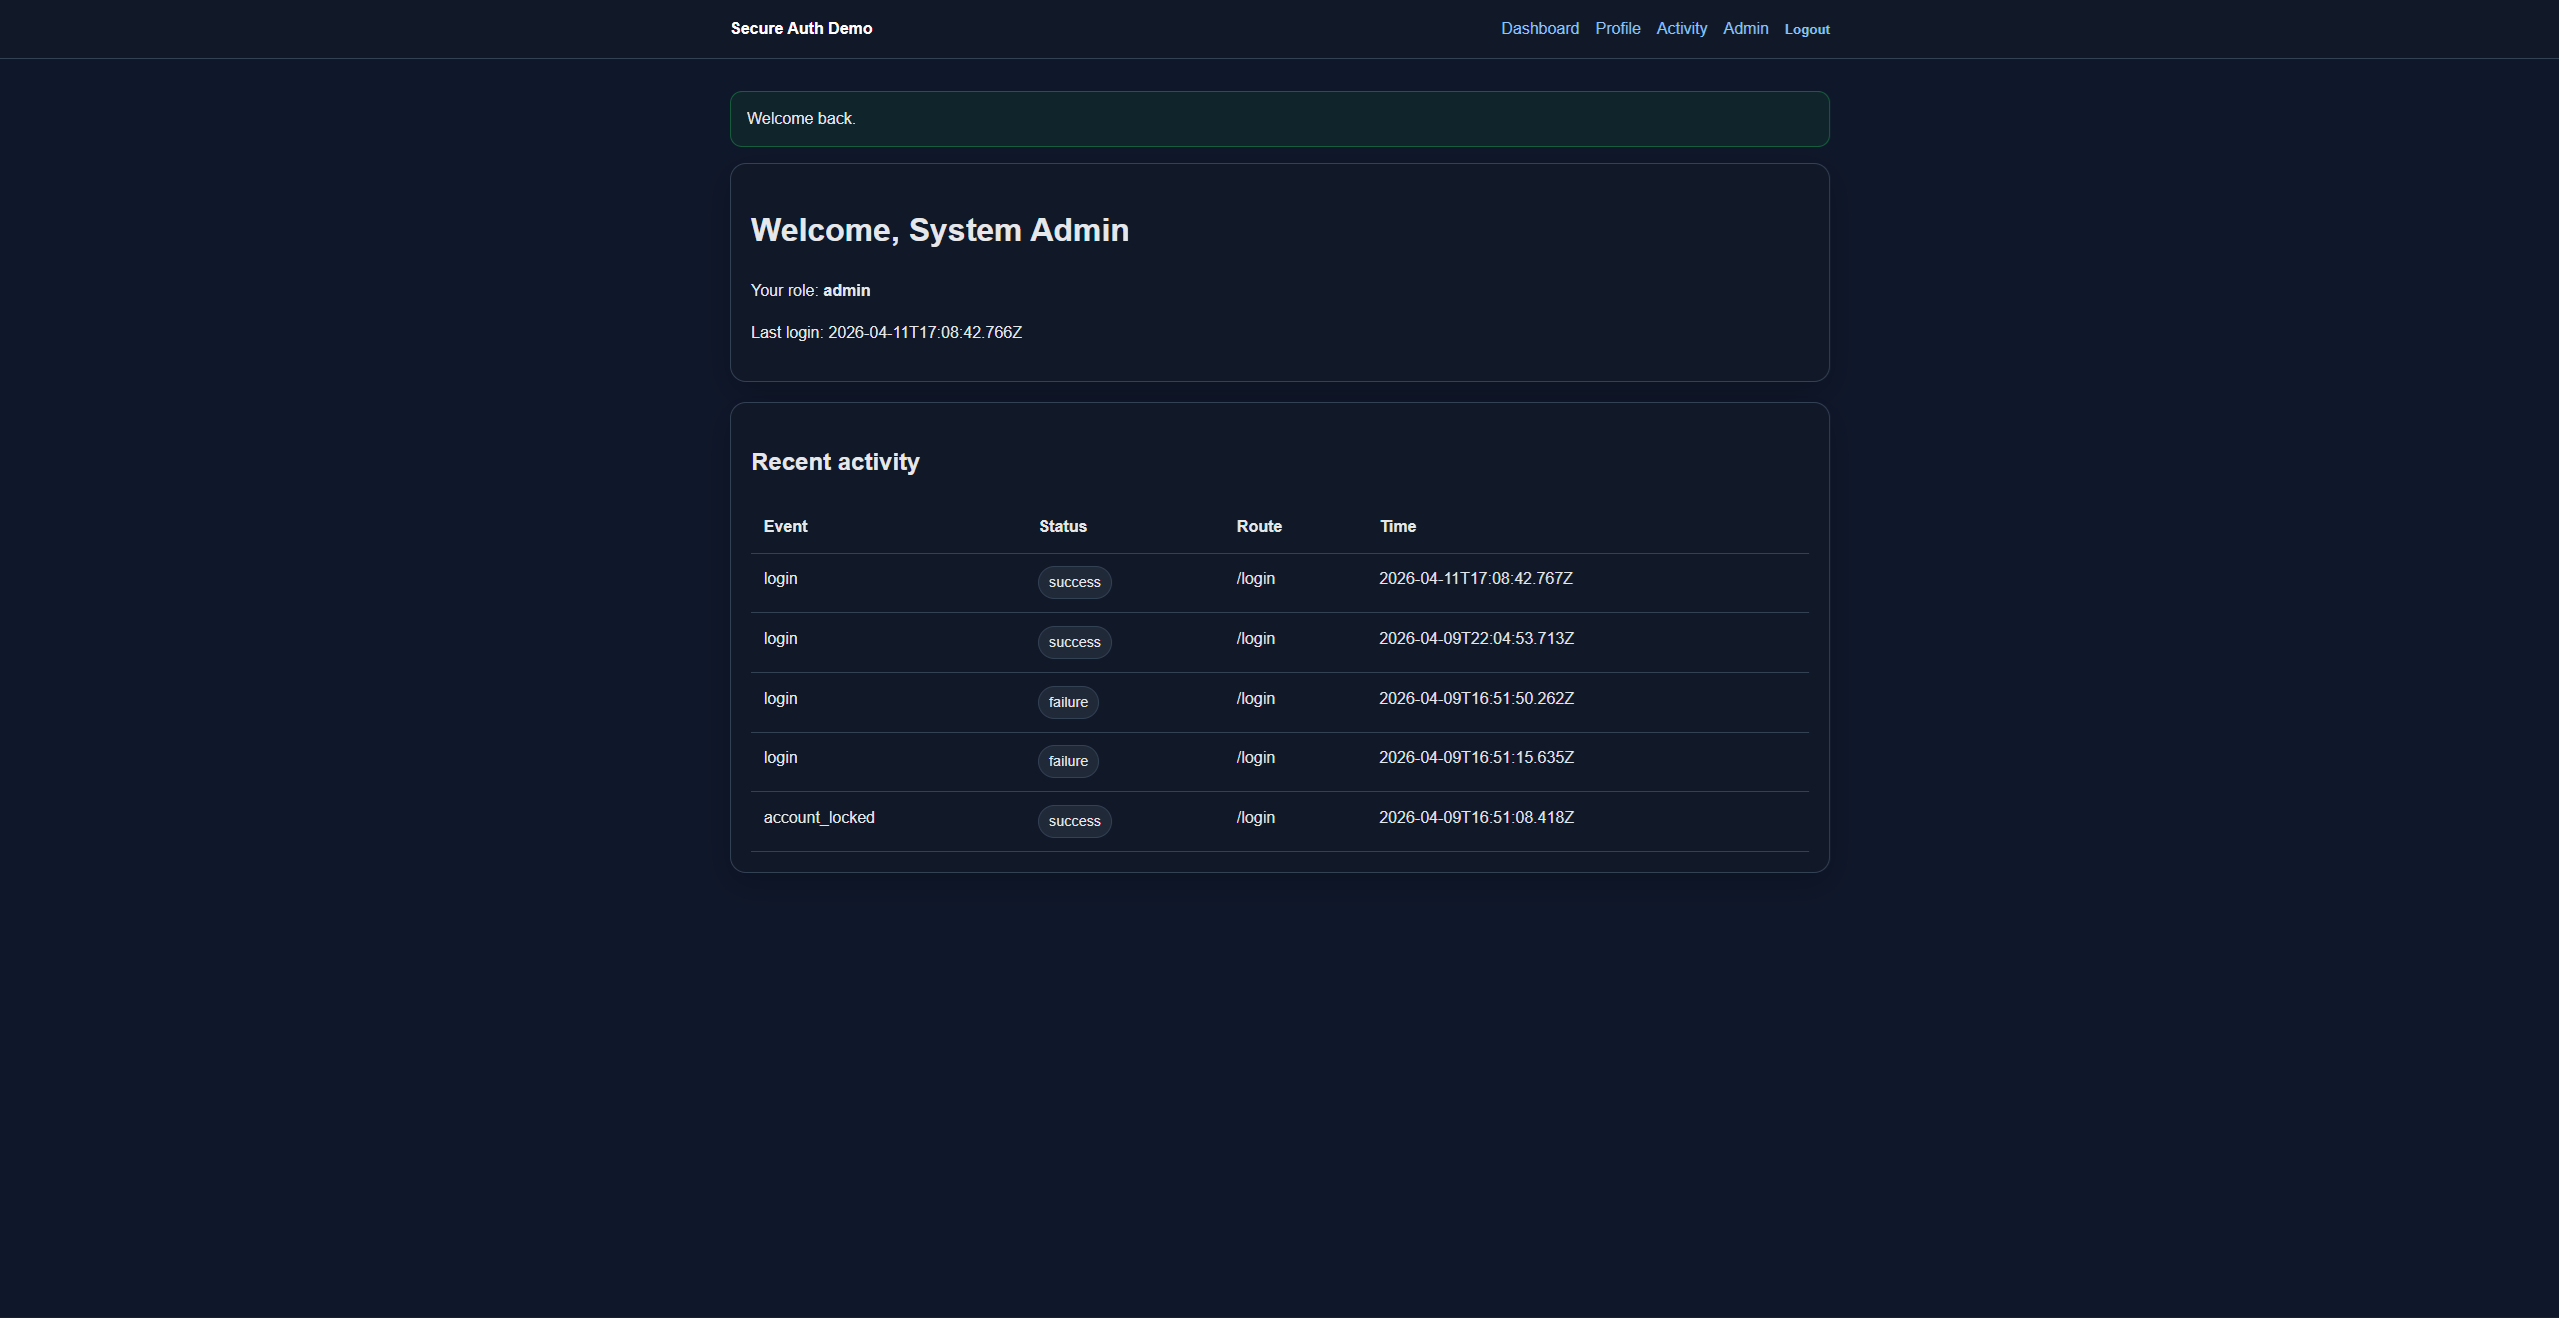Click the admin role label

pos(846,290)
